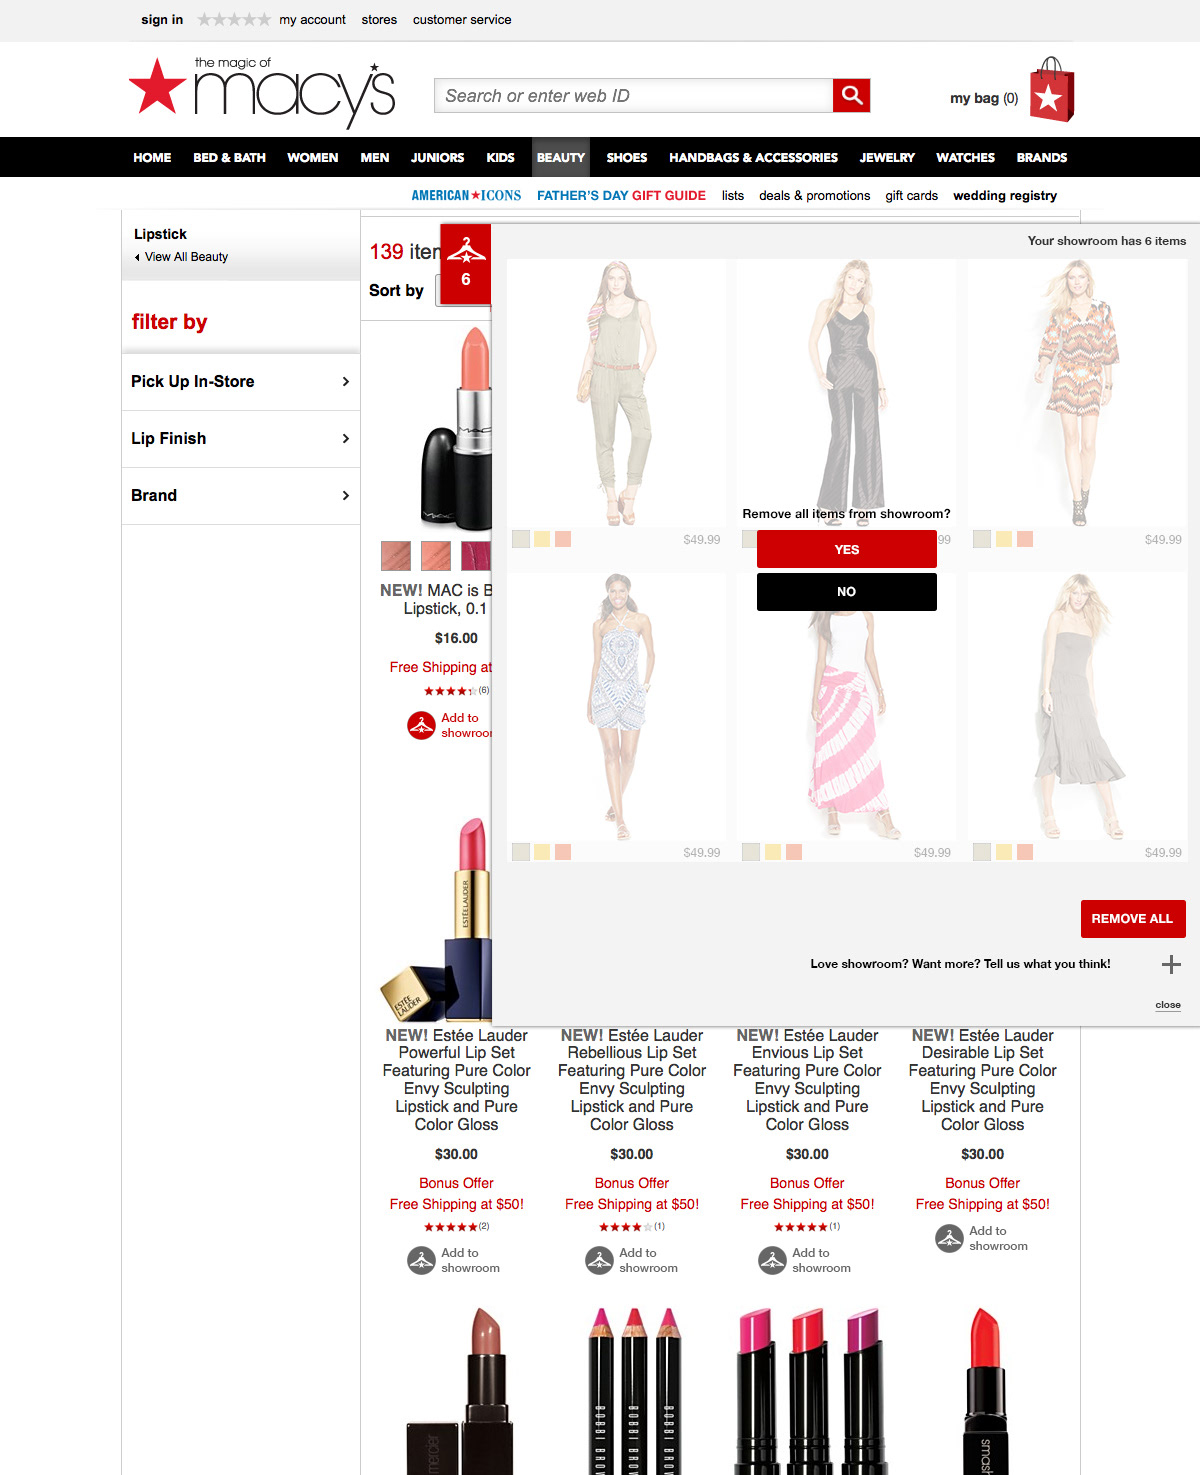
Task: Open the WATCHES menu
Action: pos(965,157)
